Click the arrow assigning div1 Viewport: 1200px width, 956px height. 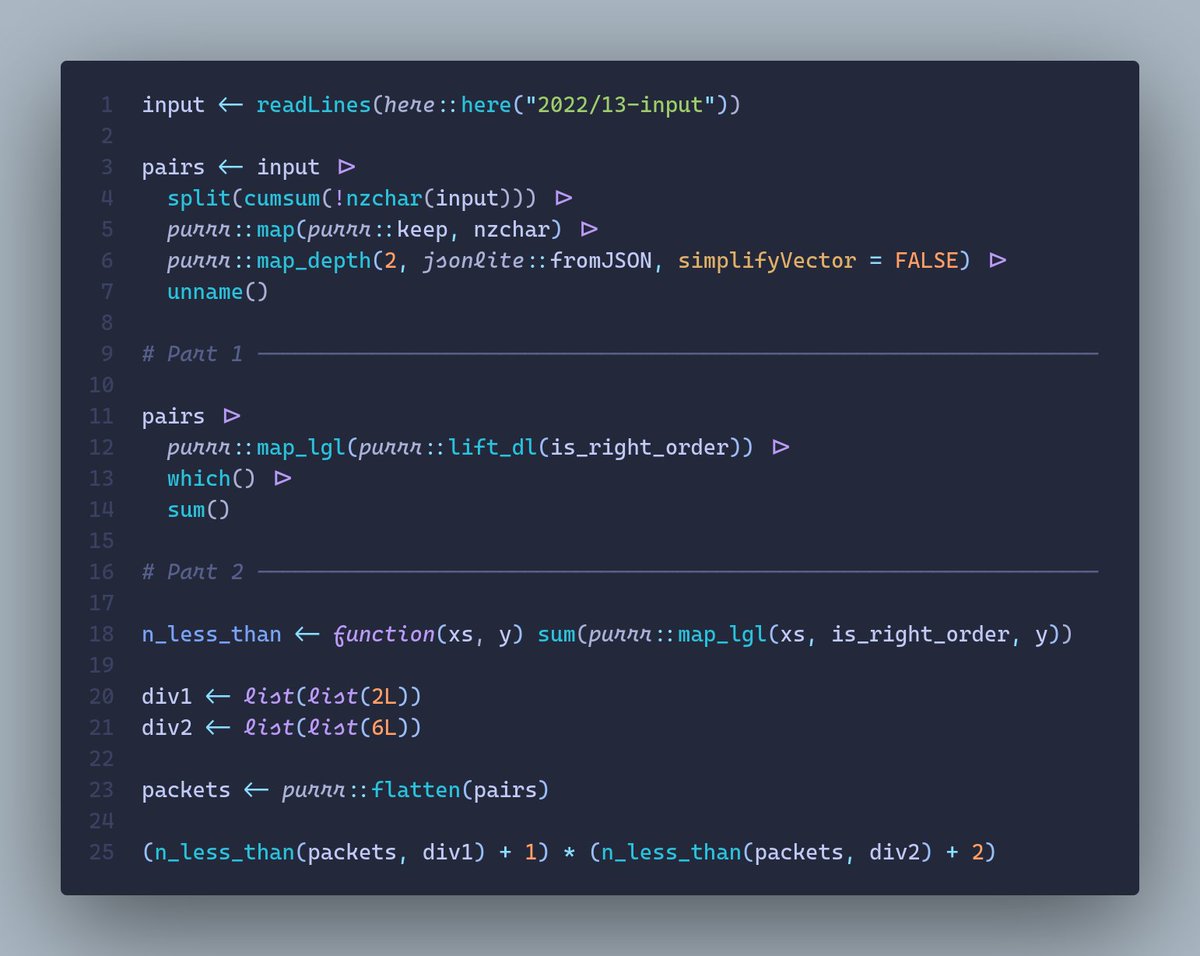pos(216,696)
